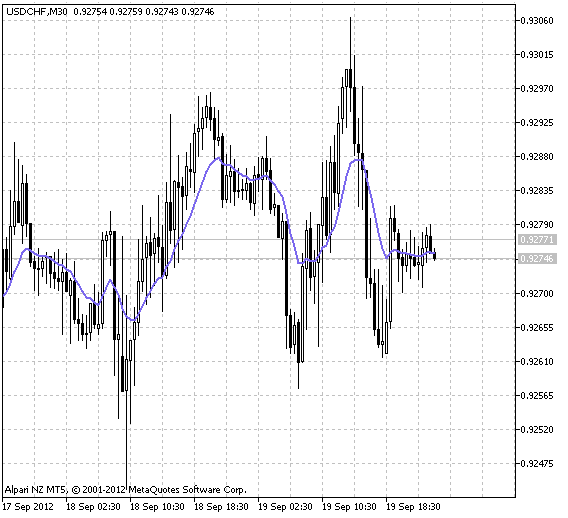Click the Alpari NZ MT5 copyright text

point(125,490)
